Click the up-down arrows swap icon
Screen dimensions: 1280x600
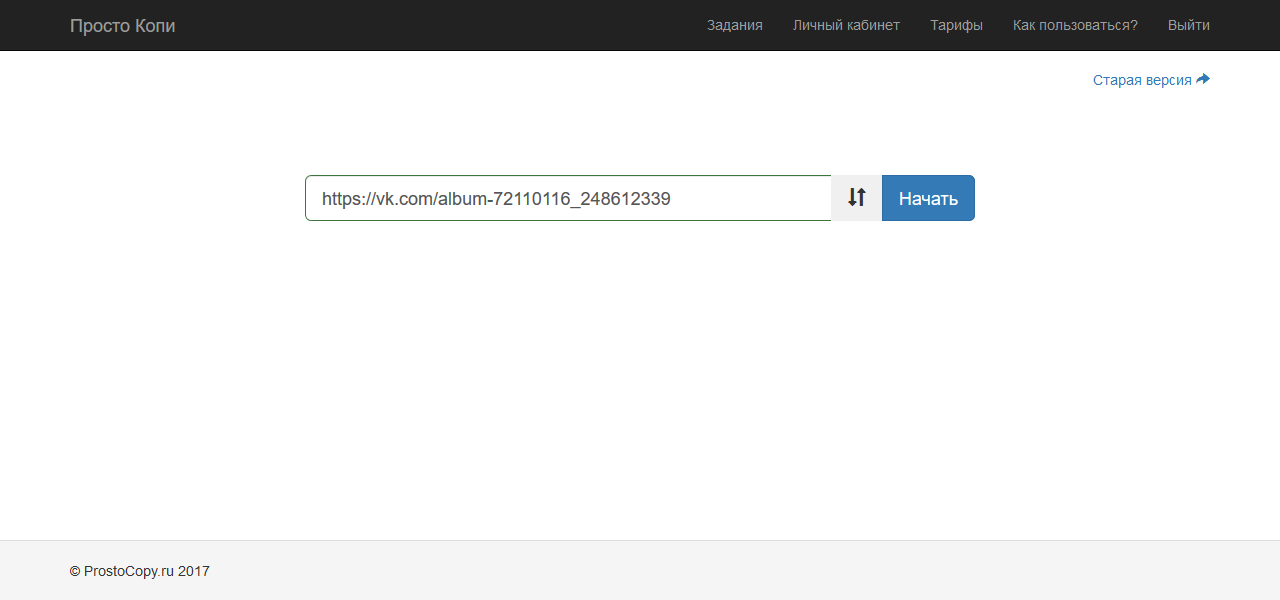856,198
